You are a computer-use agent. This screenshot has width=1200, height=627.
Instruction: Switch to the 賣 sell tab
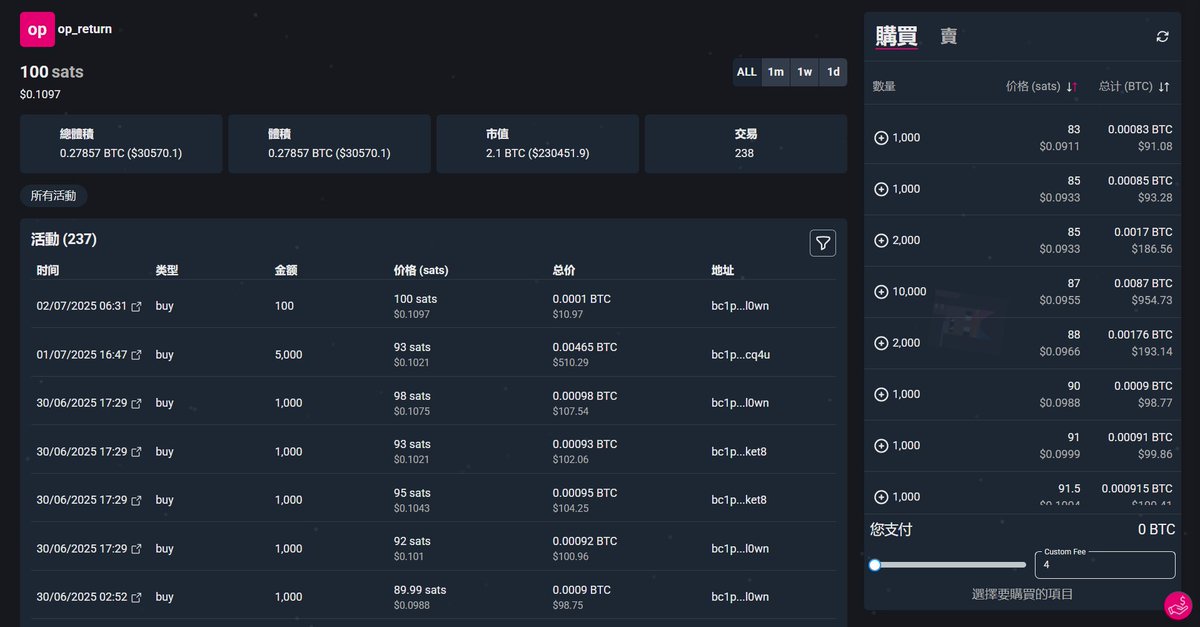tap(948, 36)
